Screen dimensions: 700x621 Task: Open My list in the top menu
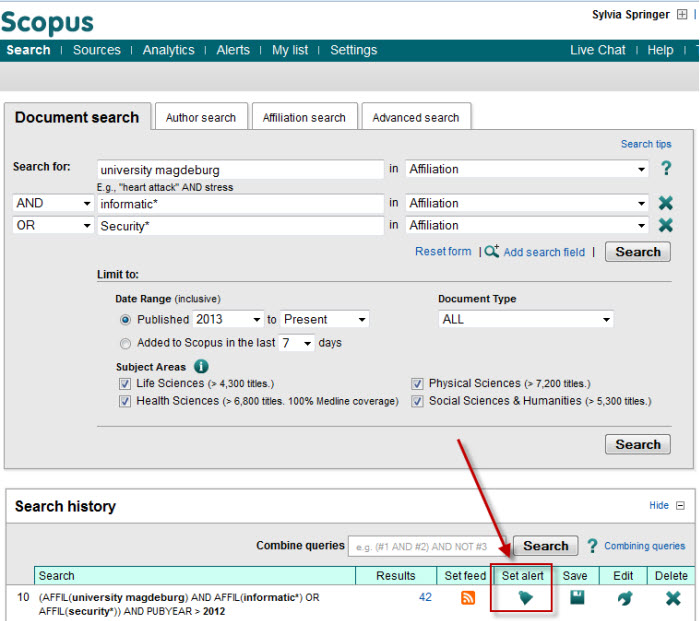(x=290, y=50)
